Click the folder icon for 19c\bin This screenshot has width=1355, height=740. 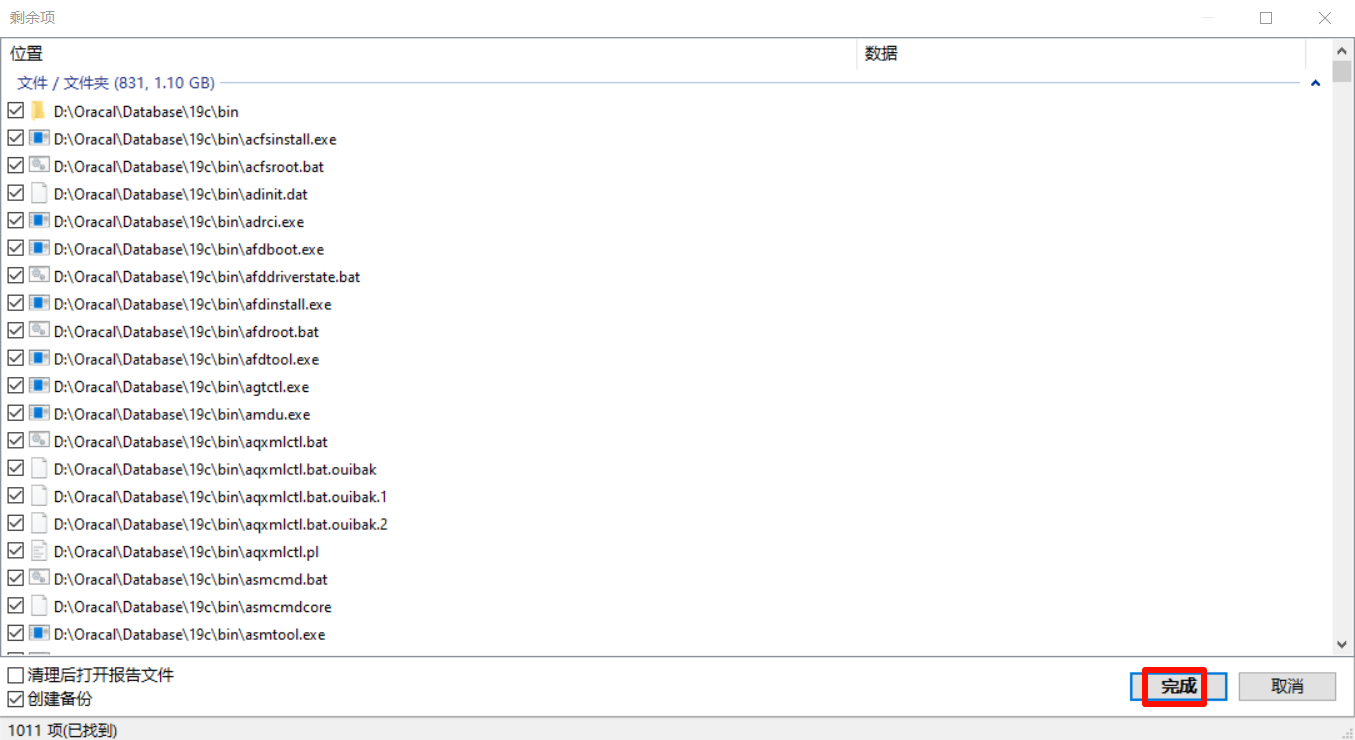(39, 111)
